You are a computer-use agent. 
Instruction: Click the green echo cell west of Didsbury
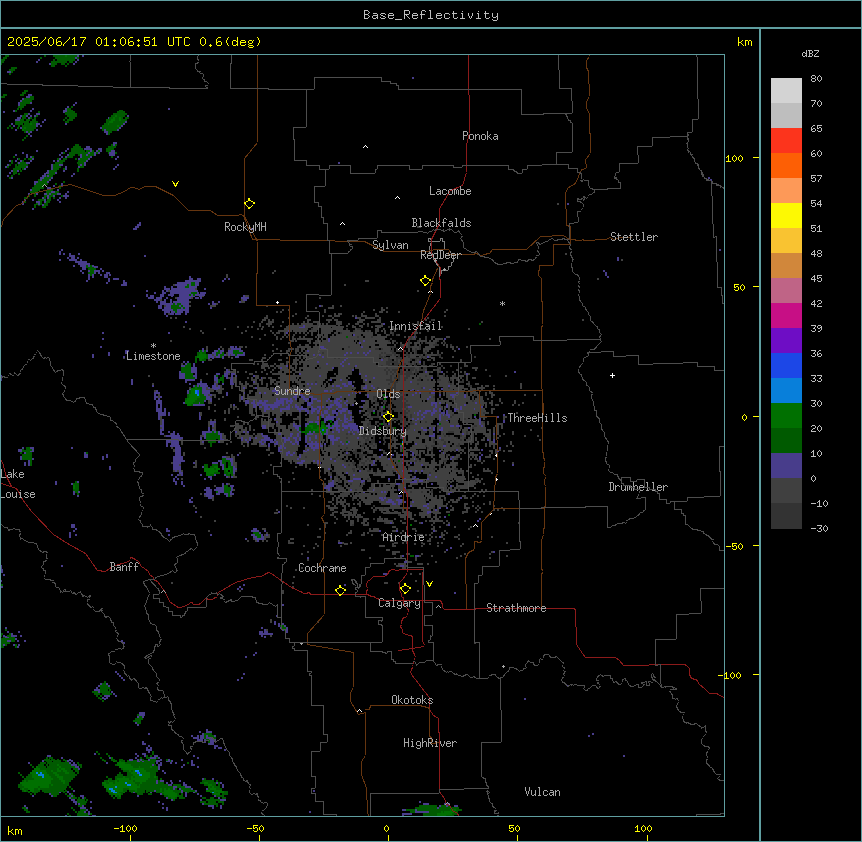click(315, 427)
